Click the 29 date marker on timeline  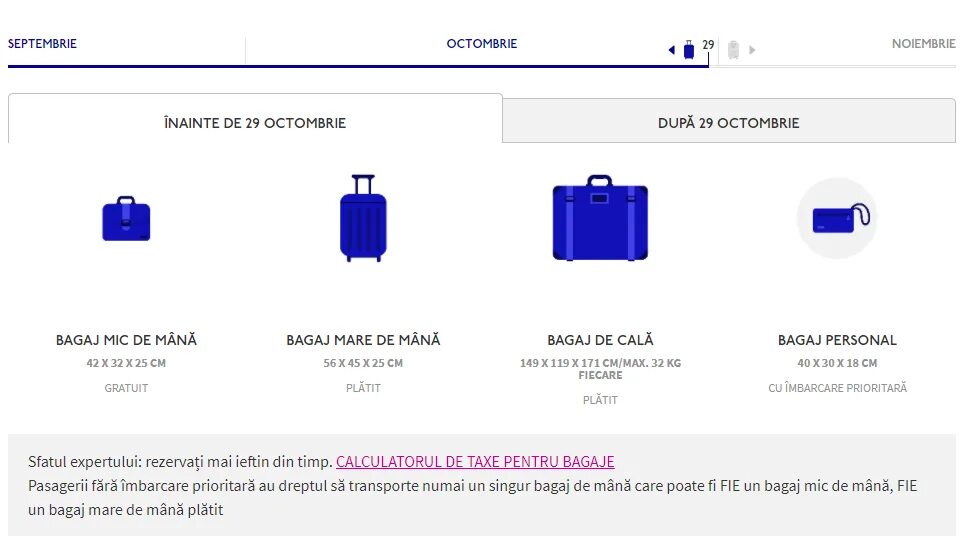[x=708, y=45]
